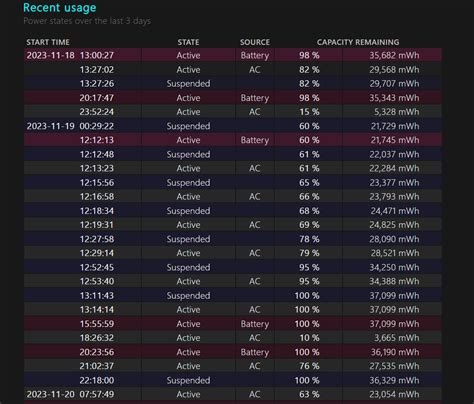Image resolution: width=474 pixels, height=404 pixels.
Task: Select the 24,471 mWh value
Action: pyautogui.click(x=395, y=211)
